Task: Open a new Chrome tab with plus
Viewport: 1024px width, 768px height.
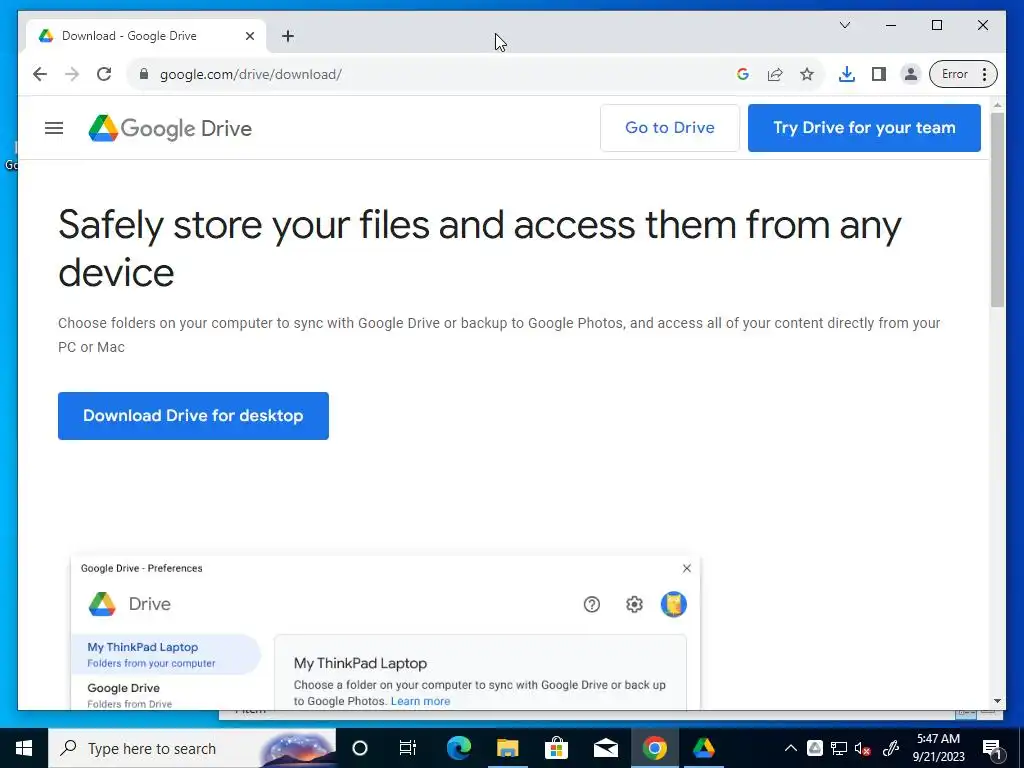Action: (x=288, y=36)
